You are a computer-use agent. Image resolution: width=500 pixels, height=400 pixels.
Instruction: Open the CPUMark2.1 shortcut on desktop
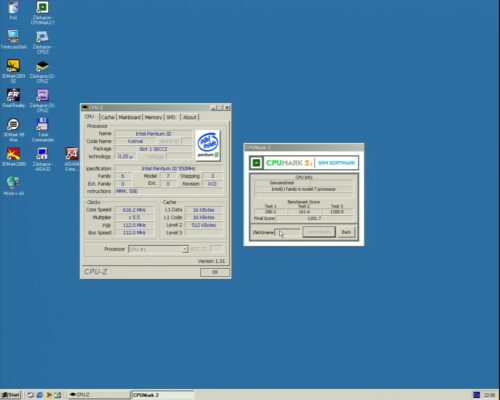[42, 13]
